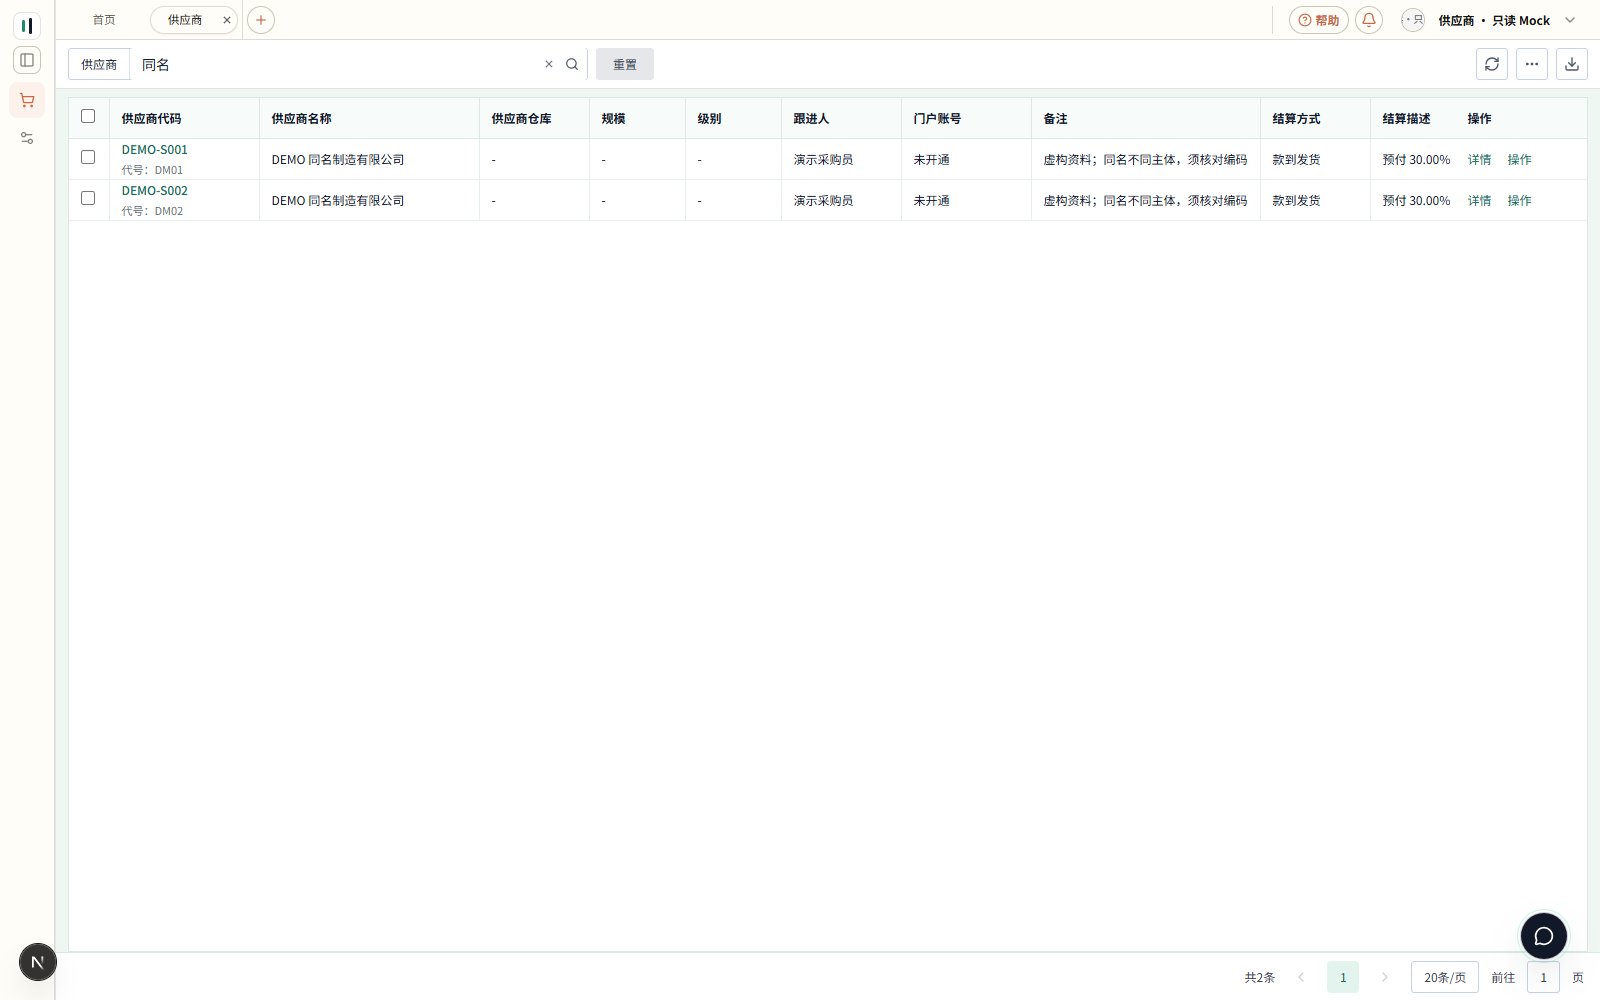Image resolution: width=1600 pixels, height=1000 pixels.
Task: Select page 1 in pagination
Action: 1343,977
